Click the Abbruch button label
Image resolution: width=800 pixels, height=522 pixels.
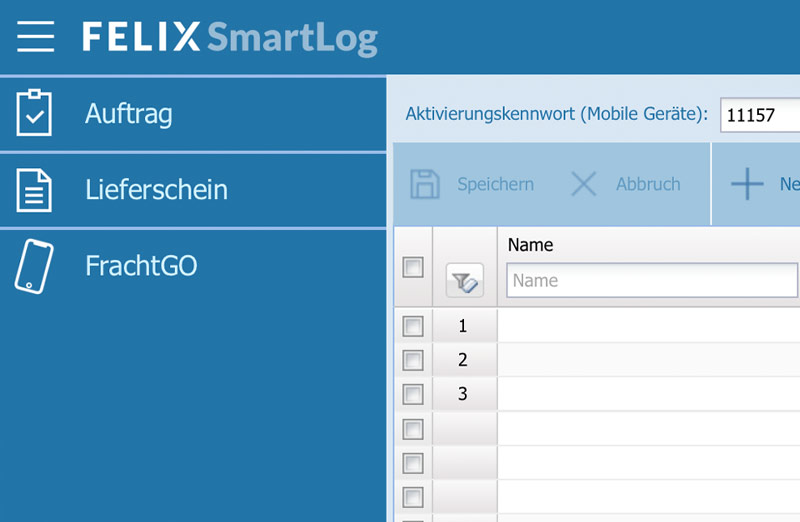(x=648, y=184)
